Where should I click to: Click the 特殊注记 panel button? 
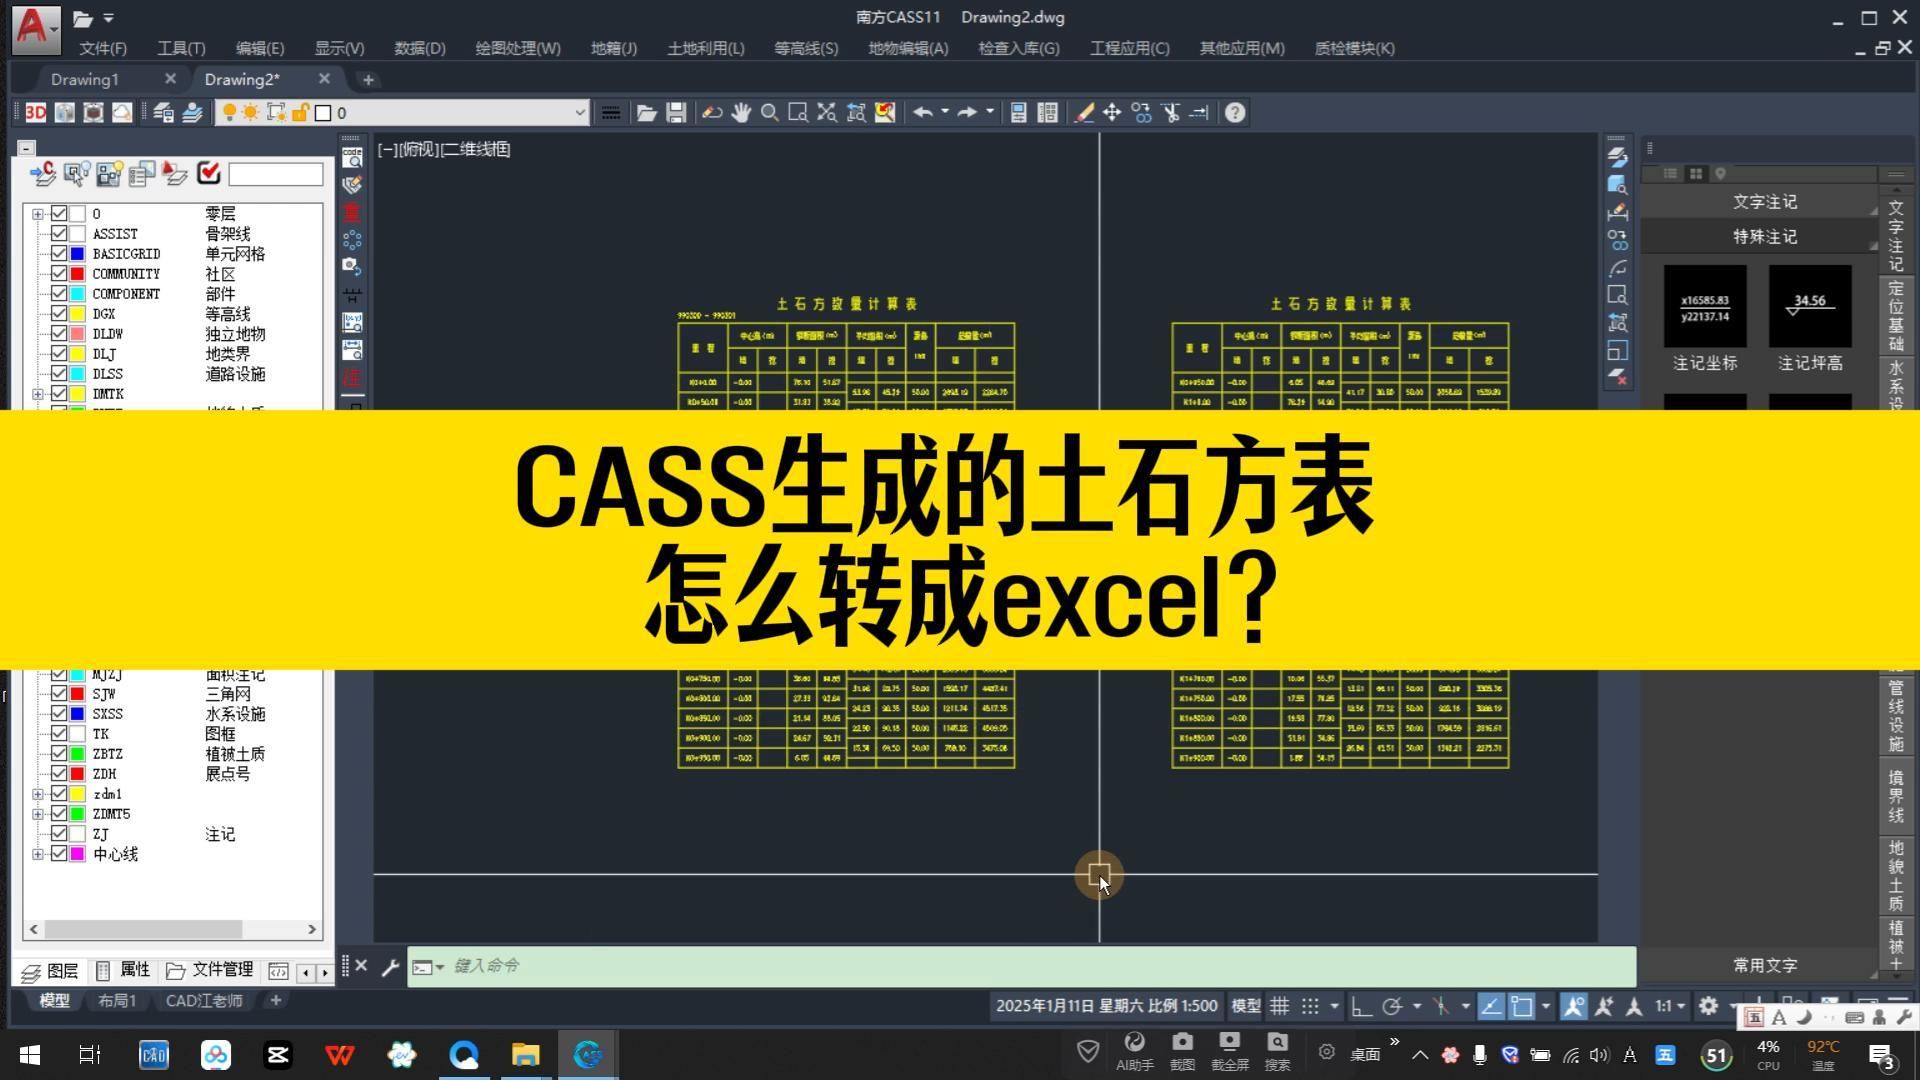click(x=1763, y=237)
